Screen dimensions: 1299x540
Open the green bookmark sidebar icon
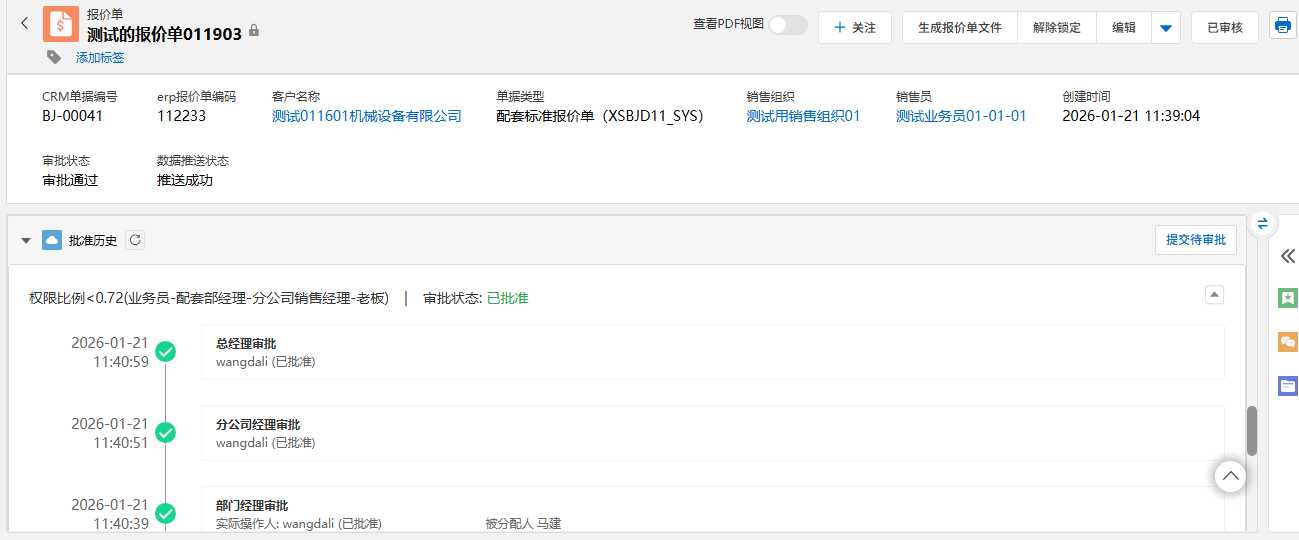click(1287, 298)
